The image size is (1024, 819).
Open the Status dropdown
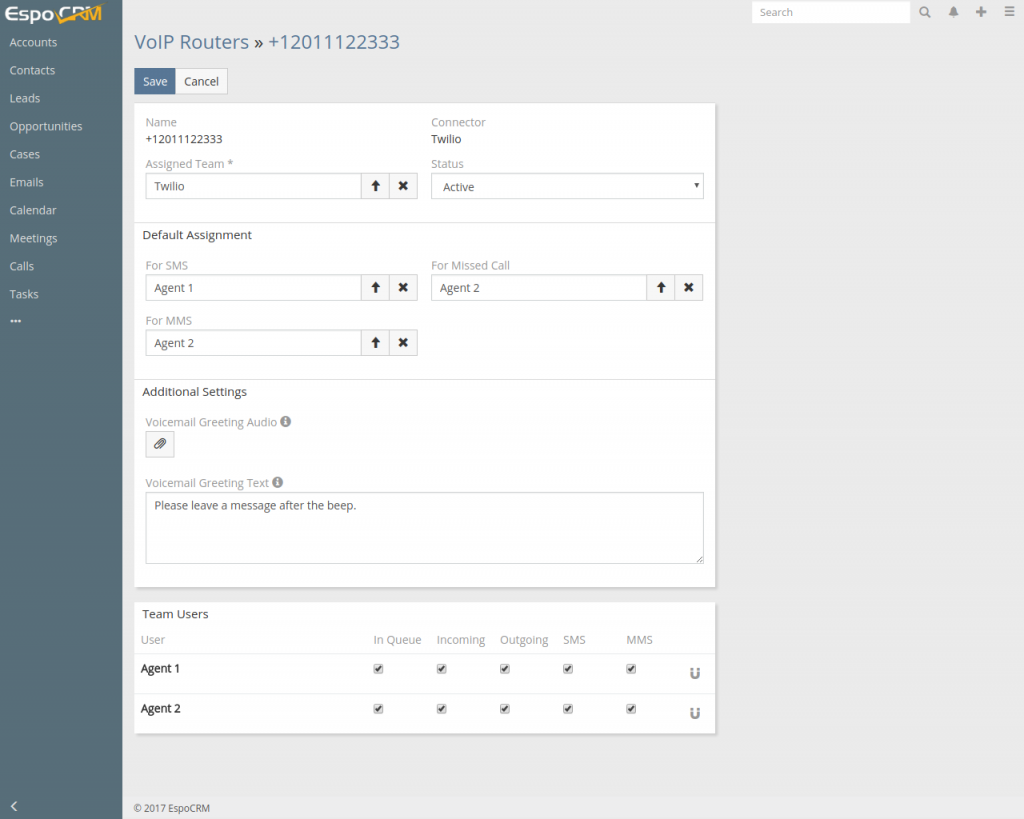(567, 186)
